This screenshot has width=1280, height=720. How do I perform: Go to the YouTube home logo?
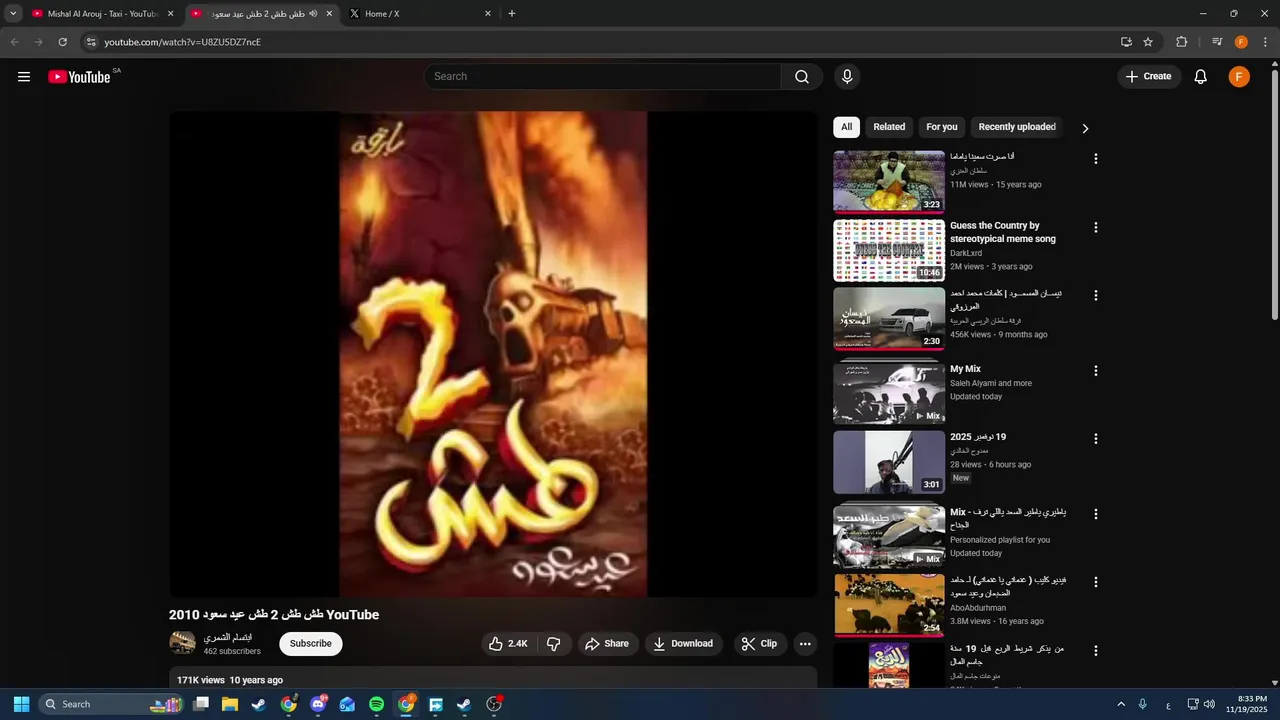pyautogui.click(x=79, y=77)
